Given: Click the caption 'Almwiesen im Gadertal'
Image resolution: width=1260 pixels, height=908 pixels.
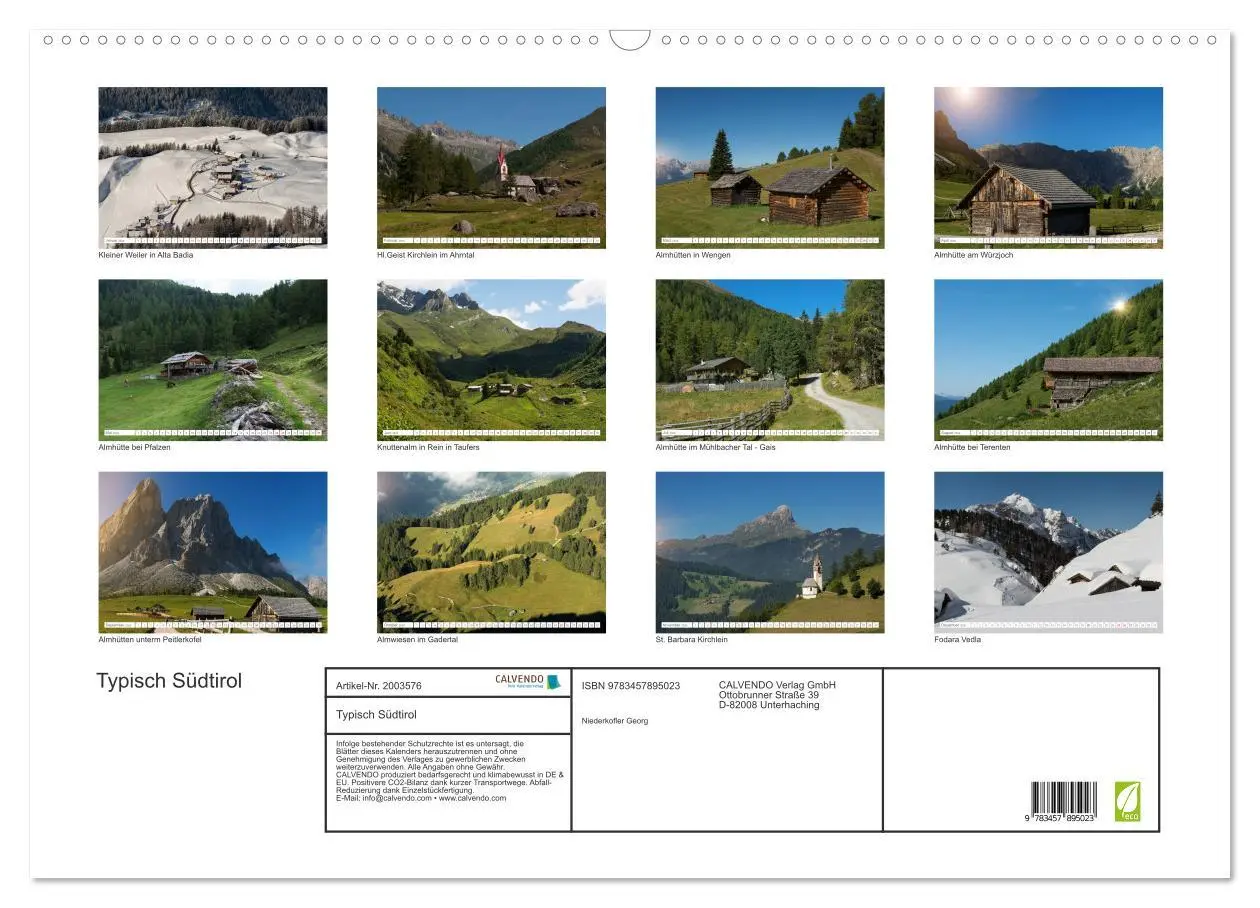Looking at the screenshot, I should coord(417,640).
